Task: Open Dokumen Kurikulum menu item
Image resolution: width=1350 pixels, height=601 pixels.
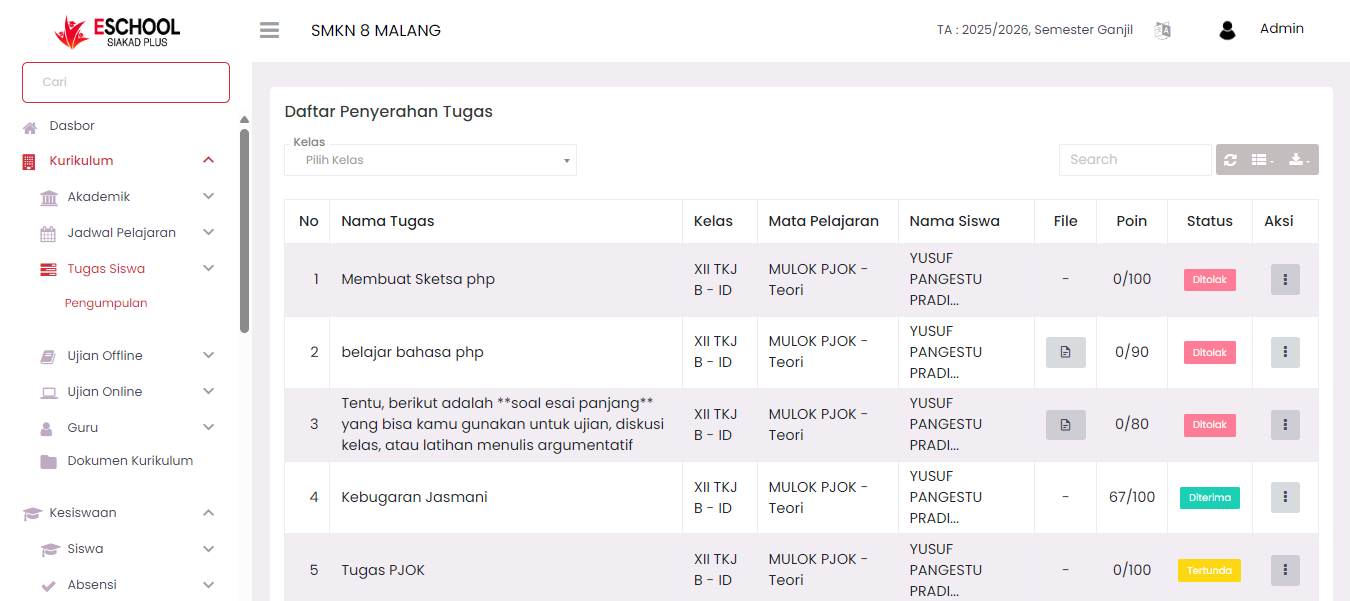Action: pyautogui.click(x=130, y=461)
